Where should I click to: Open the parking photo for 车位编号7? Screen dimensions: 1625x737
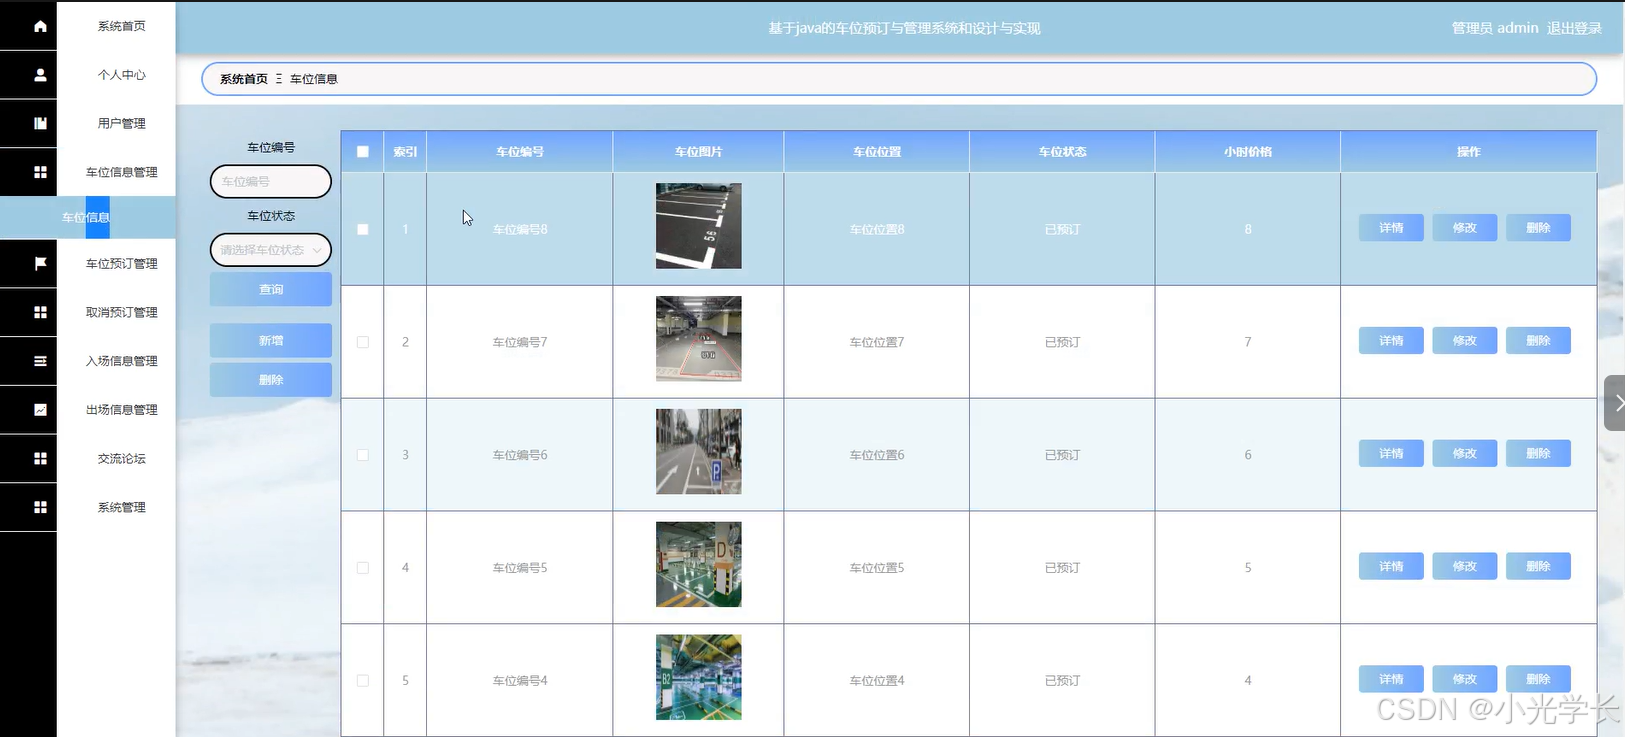699,339
